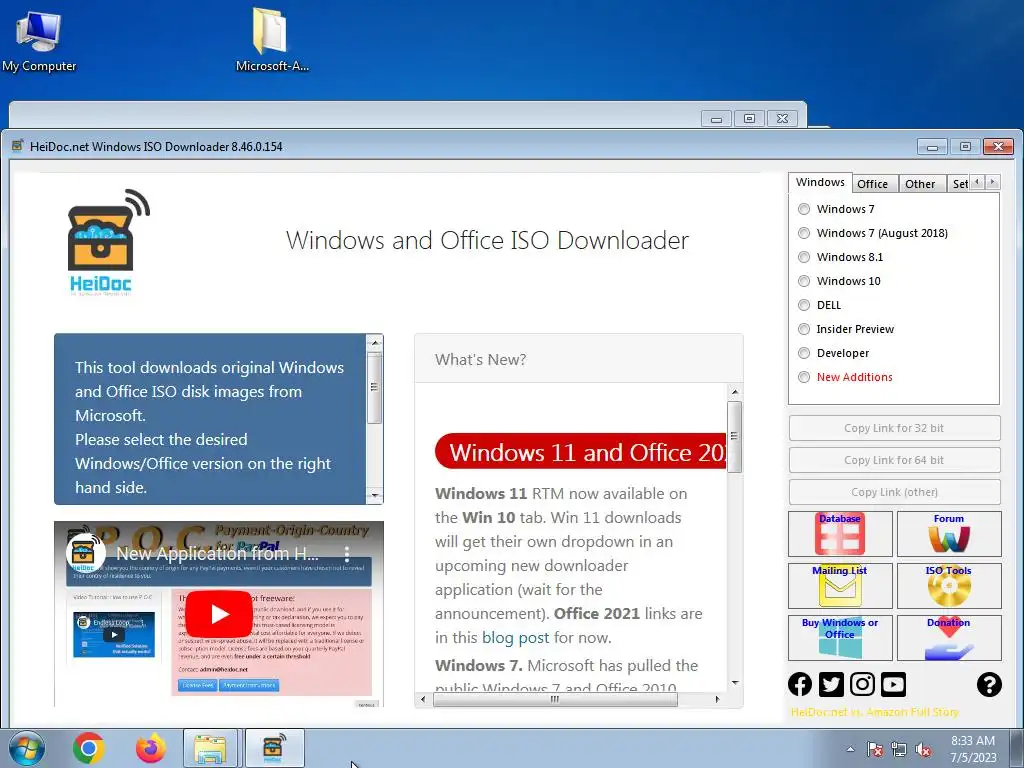Open the Windows Start button
The width and height of the screenshot is (1024, 768).
coord(27,748)
